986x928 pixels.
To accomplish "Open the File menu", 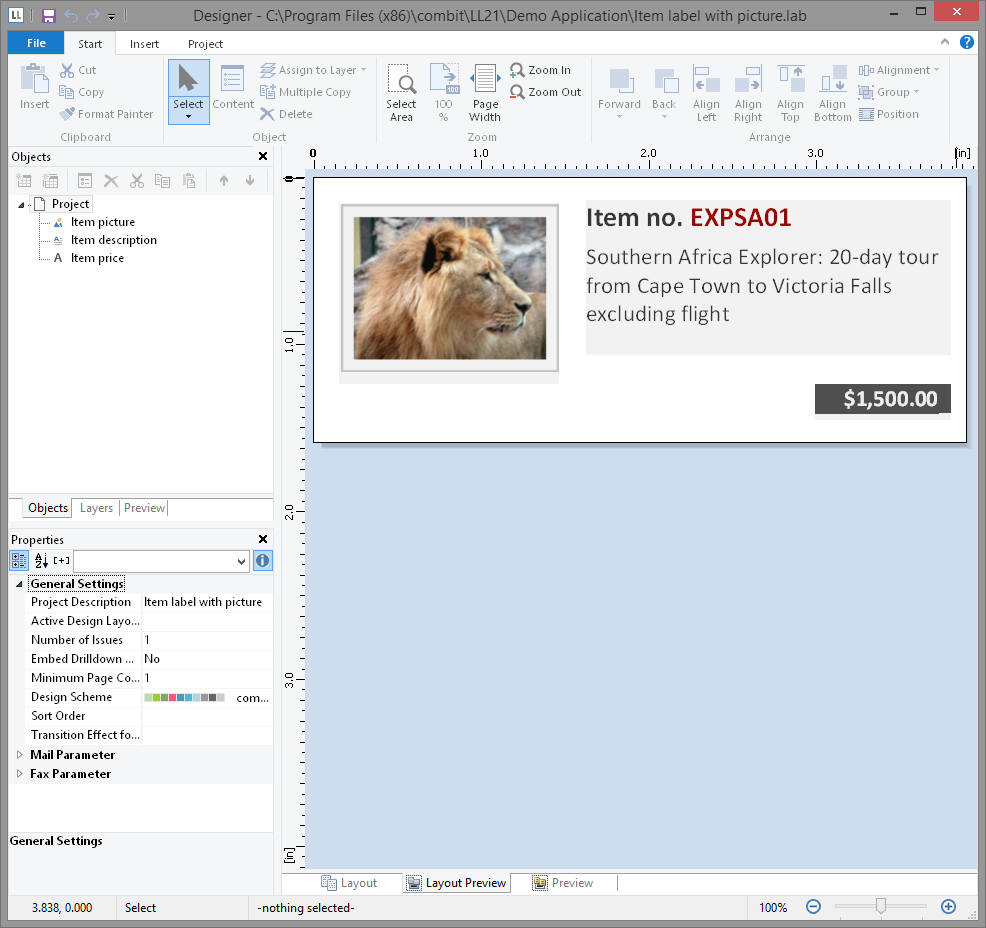I will tap(36, 44).
